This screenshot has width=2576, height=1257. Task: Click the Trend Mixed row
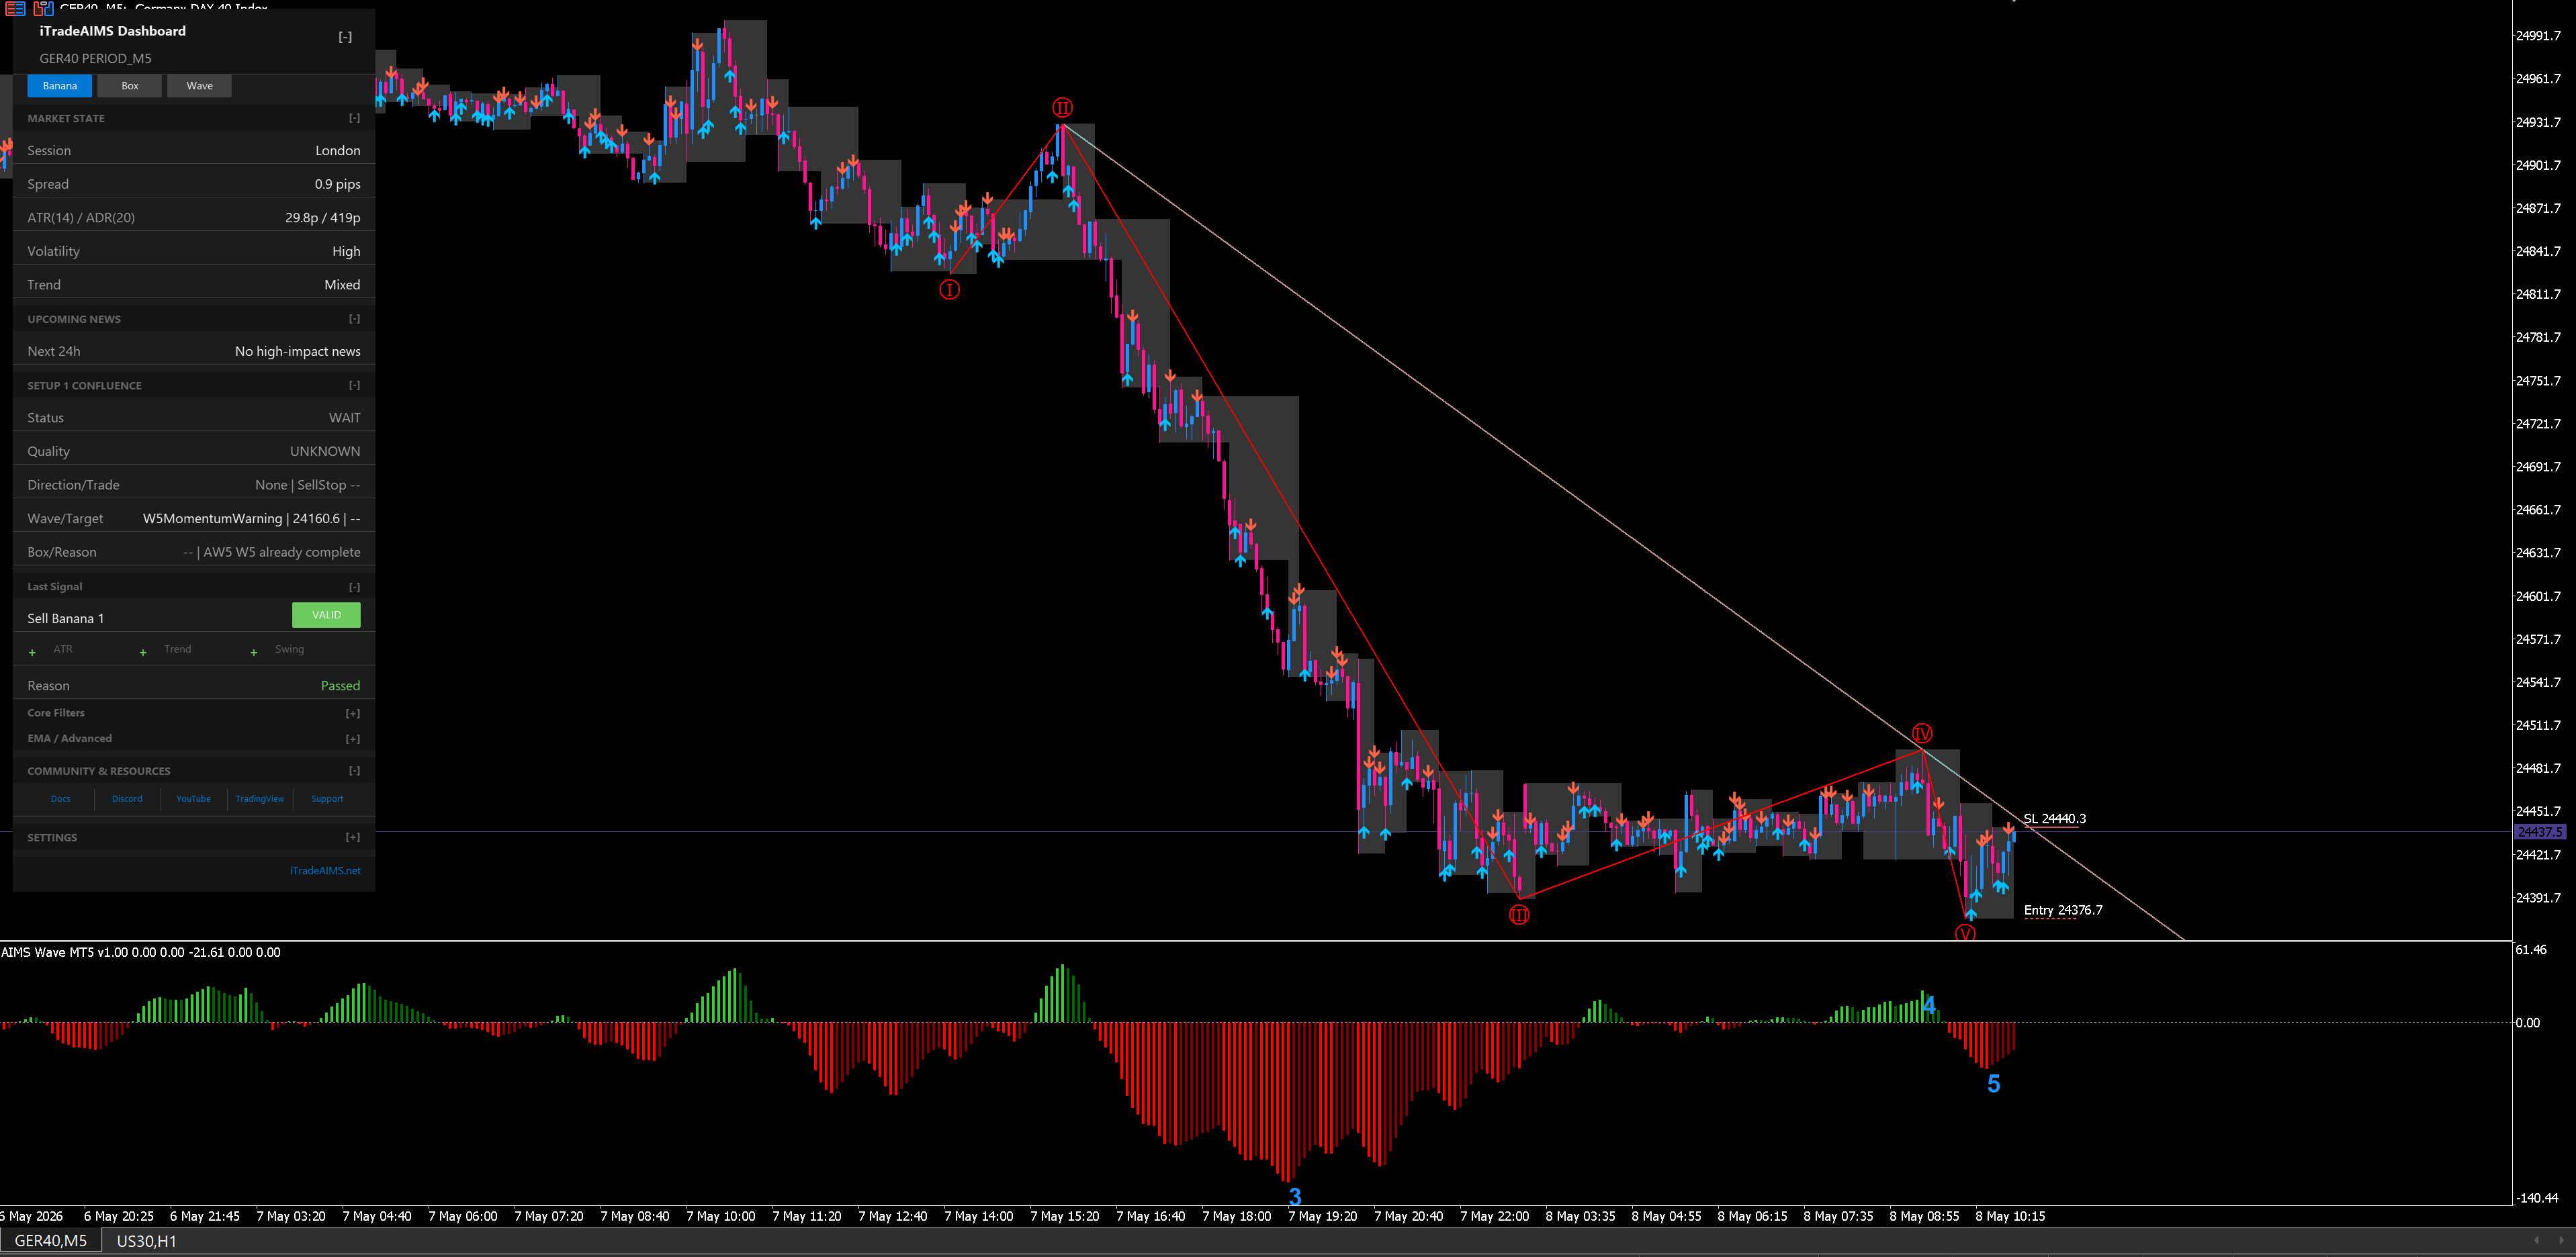(x=194, y=285)
